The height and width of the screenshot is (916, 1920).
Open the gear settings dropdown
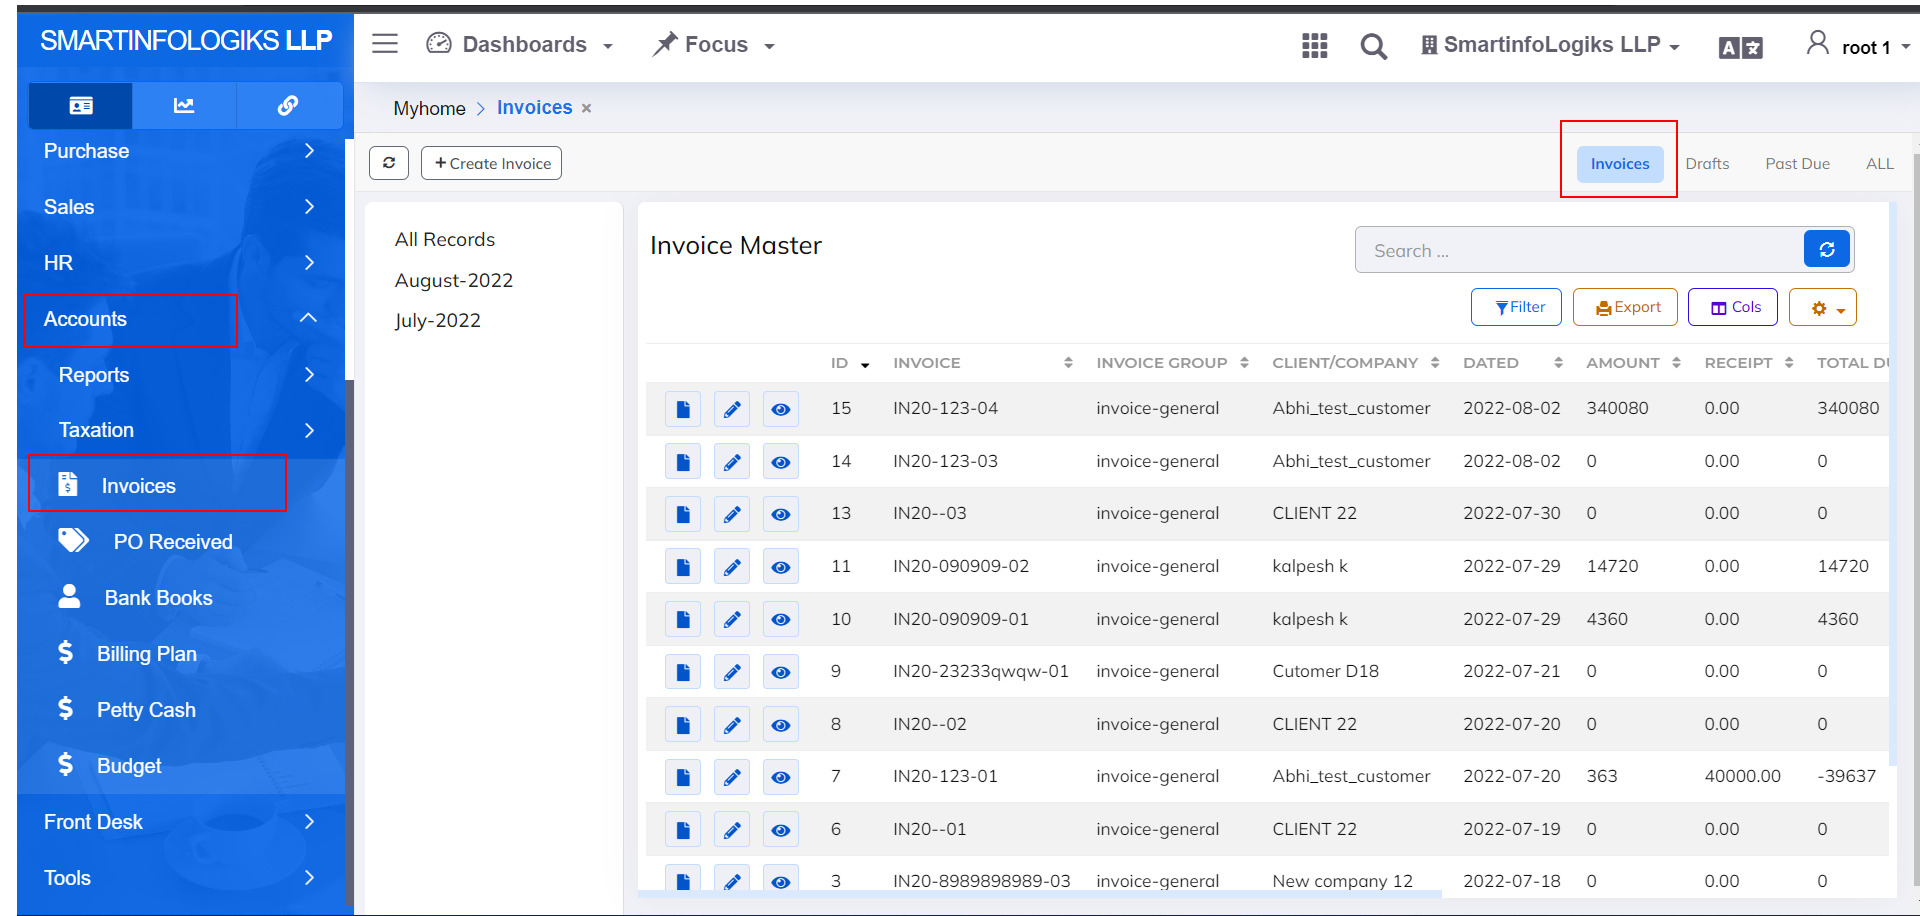click(x=1823, y=308)
